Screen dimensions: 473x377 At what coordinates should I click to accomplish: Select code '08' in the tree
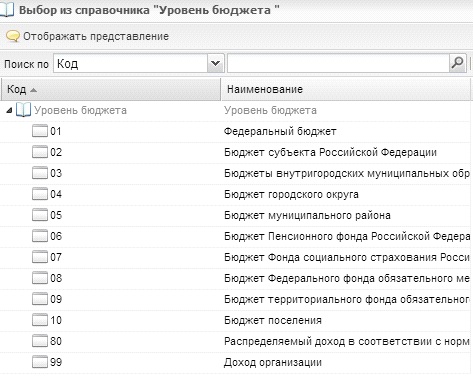point(56,278)
